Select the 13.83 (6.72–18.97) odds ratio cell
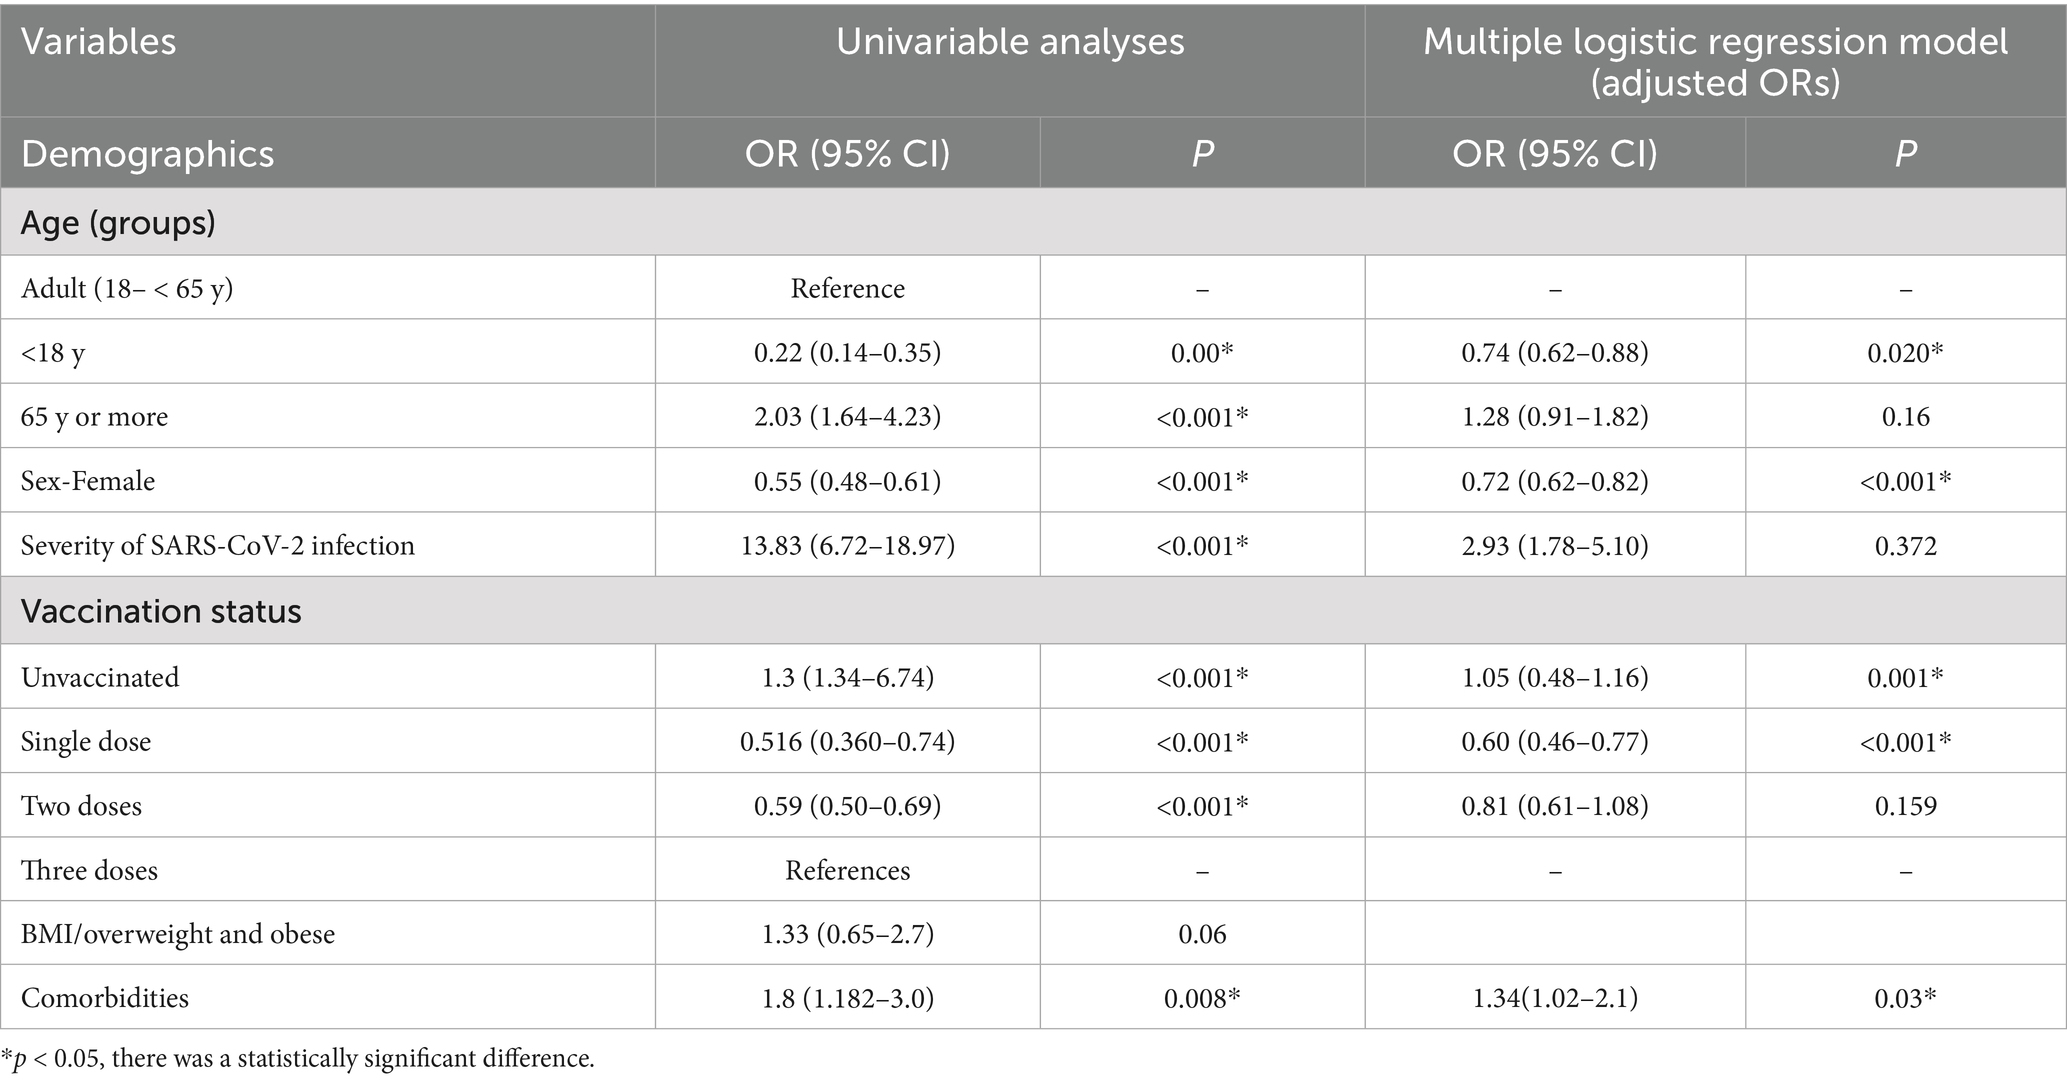This screenshot has height=1083, width=2067. [847, 545]
